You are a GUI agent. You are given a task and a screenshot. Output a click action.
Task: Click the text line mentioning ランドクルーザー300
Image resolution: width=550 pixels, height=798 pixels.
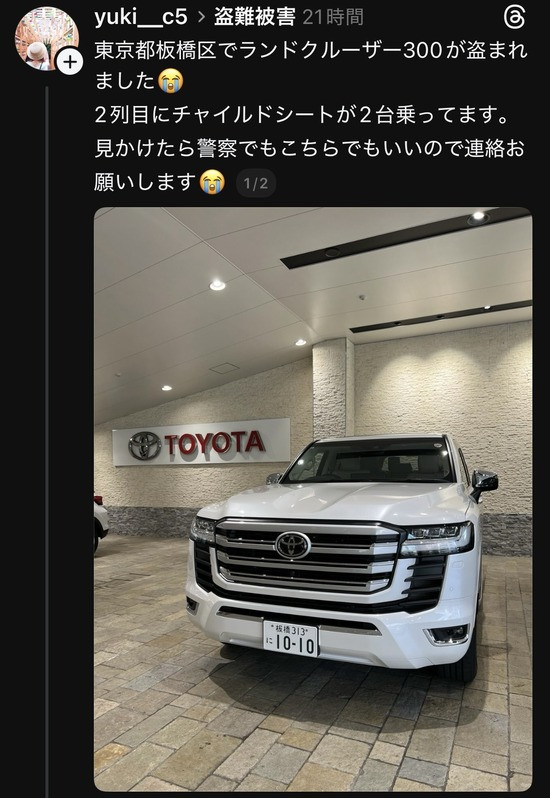point(311,51)
